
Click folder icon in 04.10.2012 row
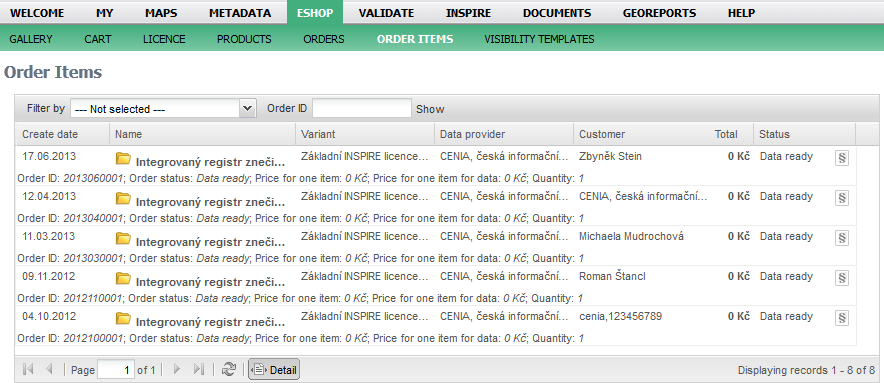tap(123, 318)
